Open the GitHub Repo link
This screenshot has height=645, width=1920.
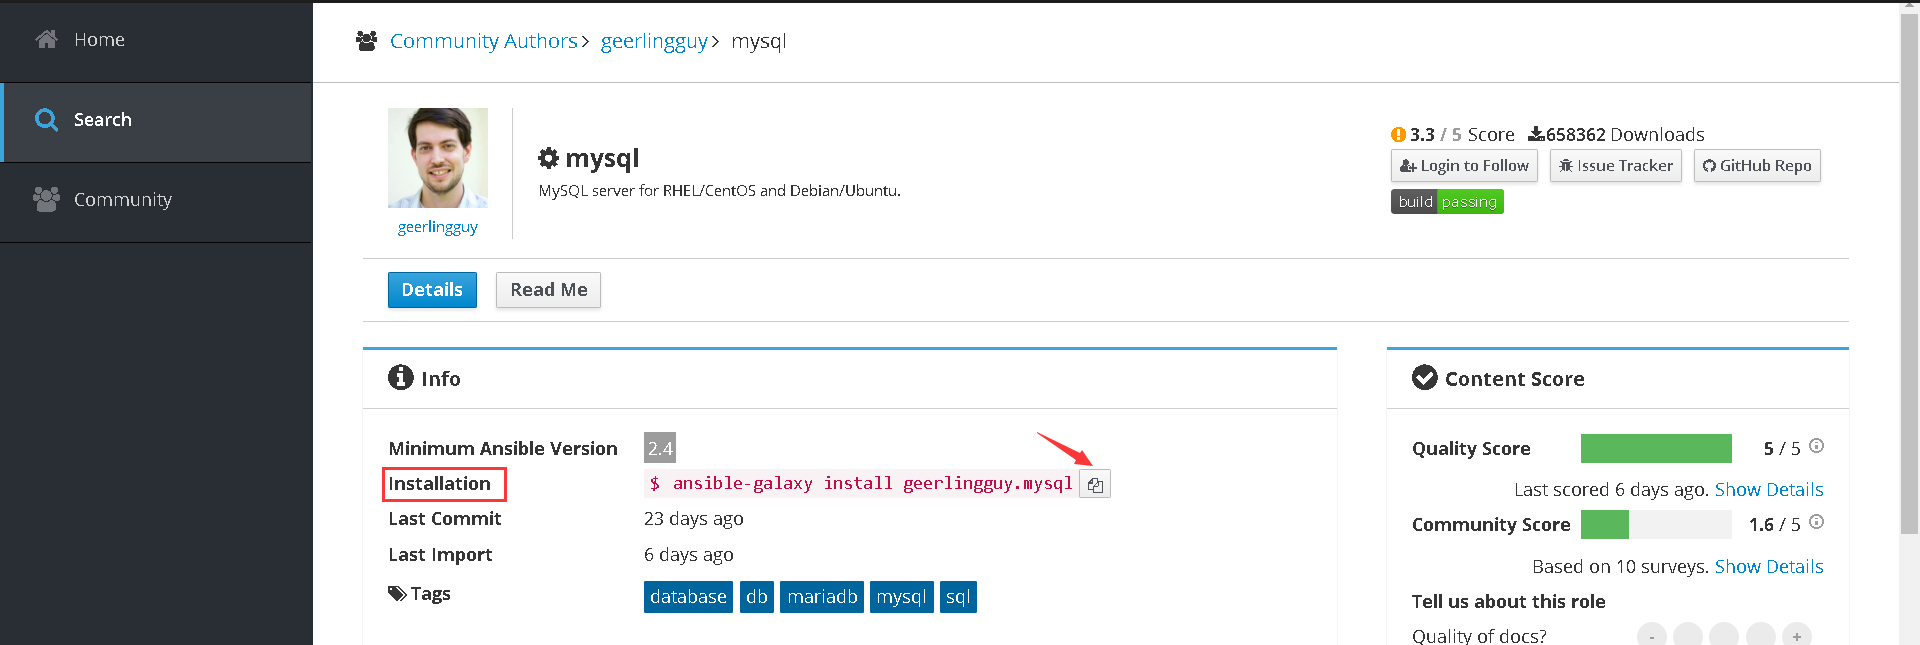tap(1757, 166)
